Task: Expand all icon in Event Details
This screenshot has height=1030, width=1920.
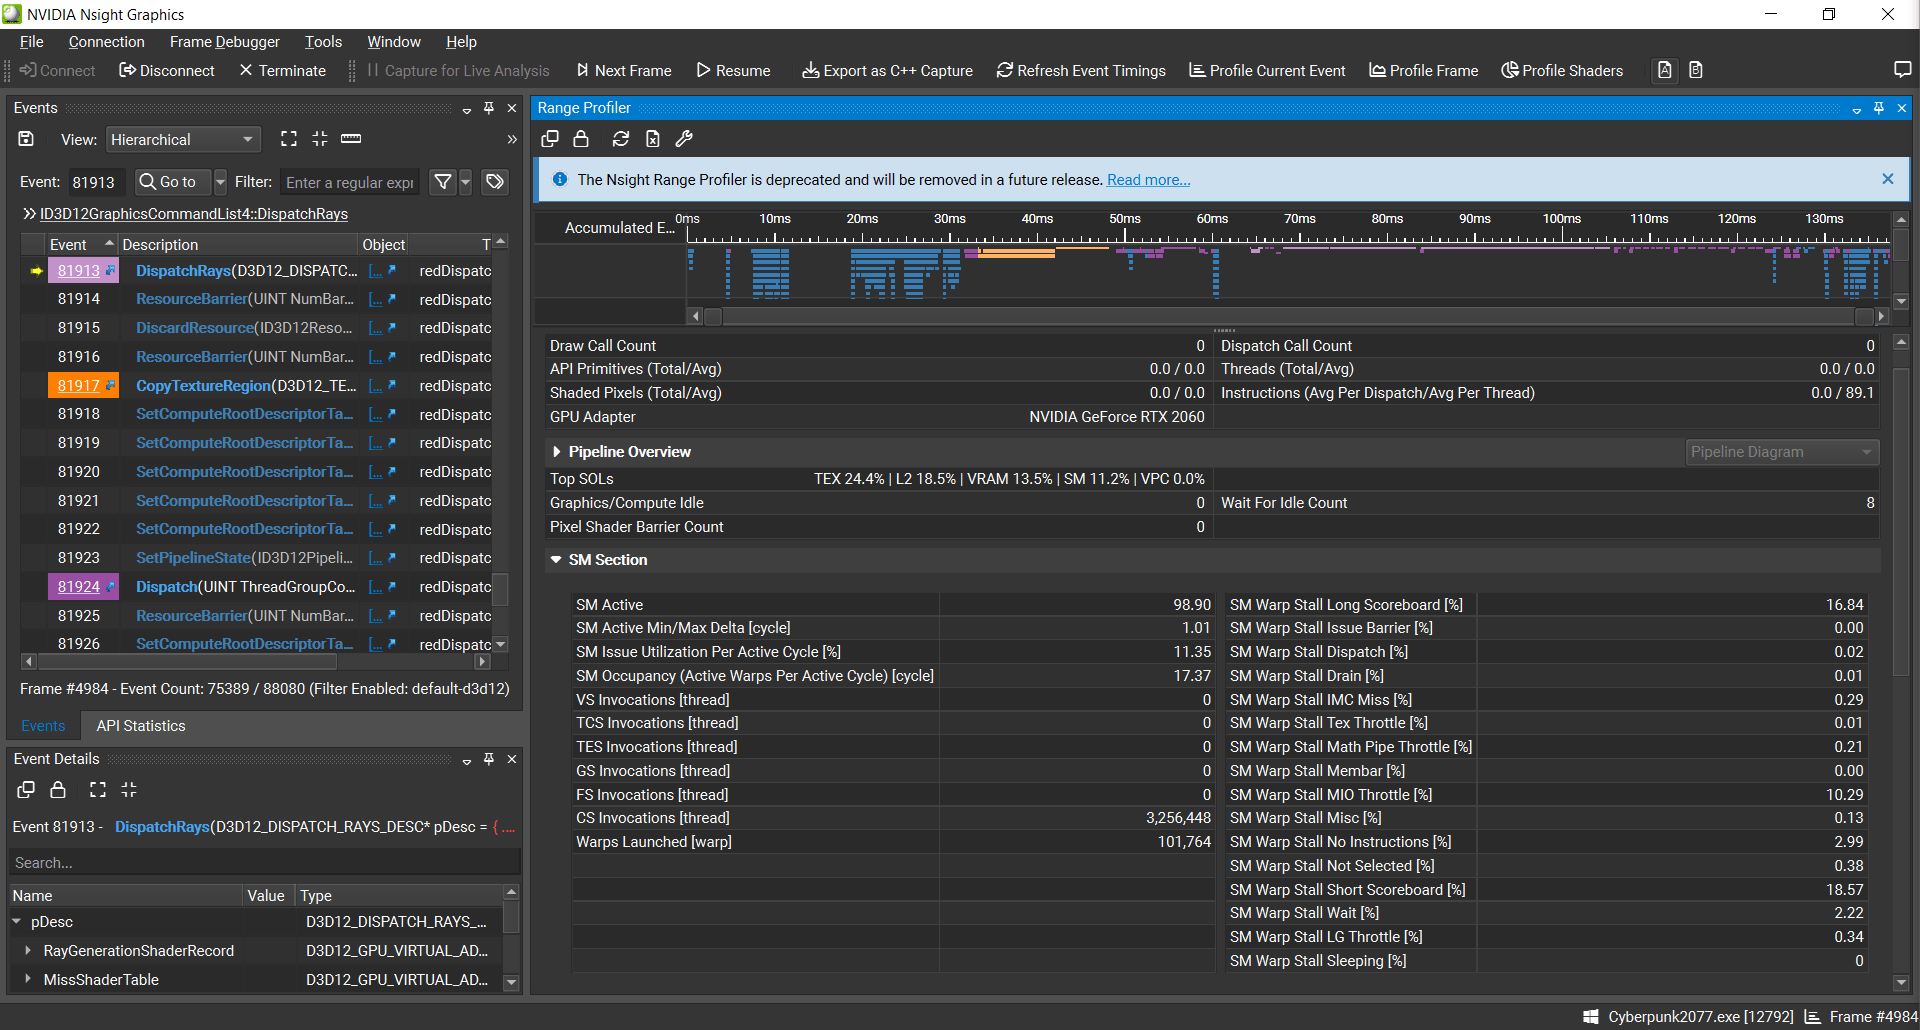Action: click(x=98, y=790)
